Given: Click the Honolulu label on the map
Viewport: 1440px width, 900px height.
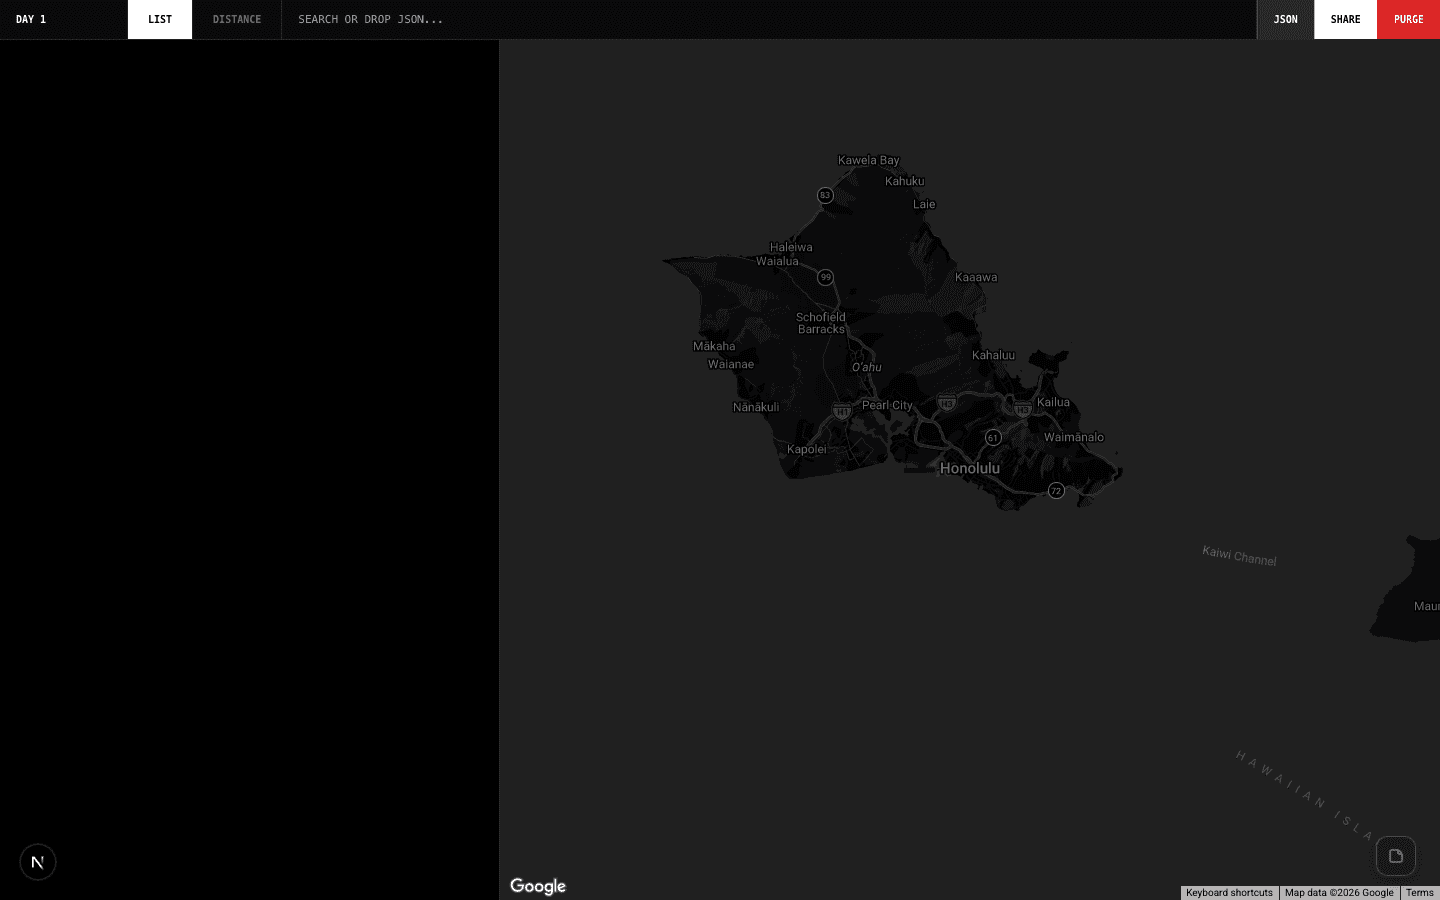Looking at the screenshot, I should (x=968, y=468).
